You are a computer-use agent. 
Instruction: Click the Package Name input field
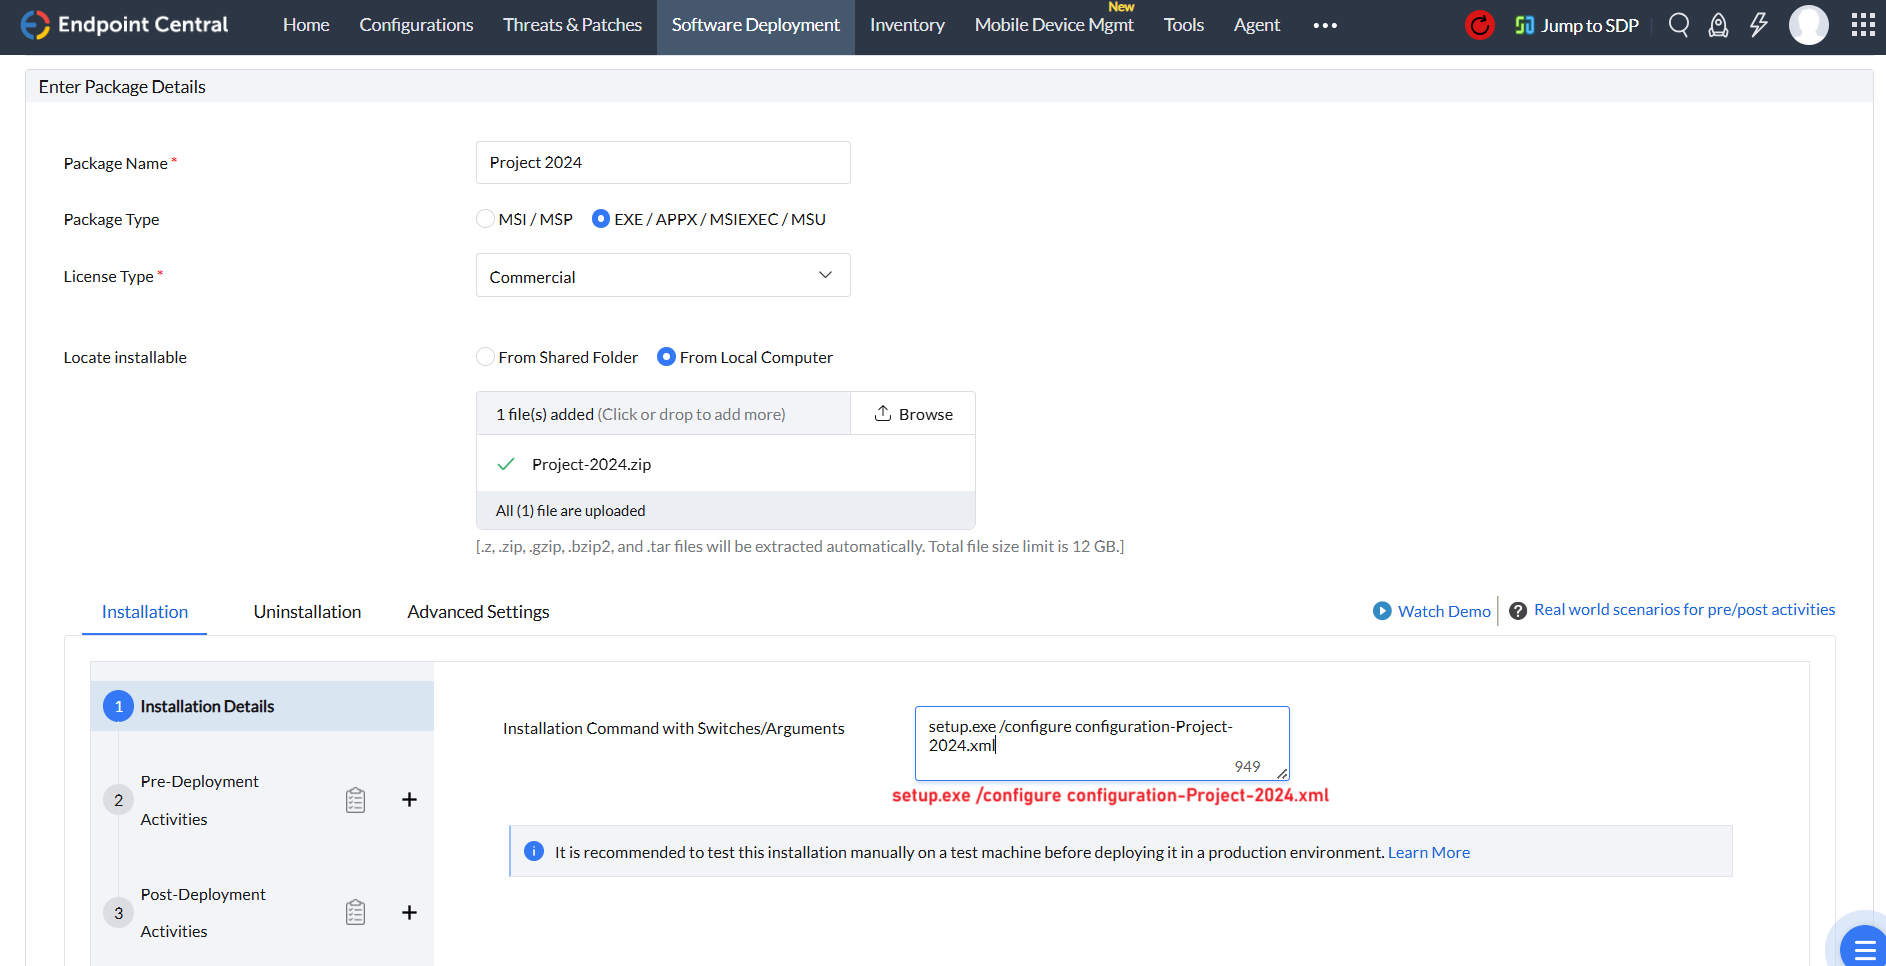click(x=663, y=163)
